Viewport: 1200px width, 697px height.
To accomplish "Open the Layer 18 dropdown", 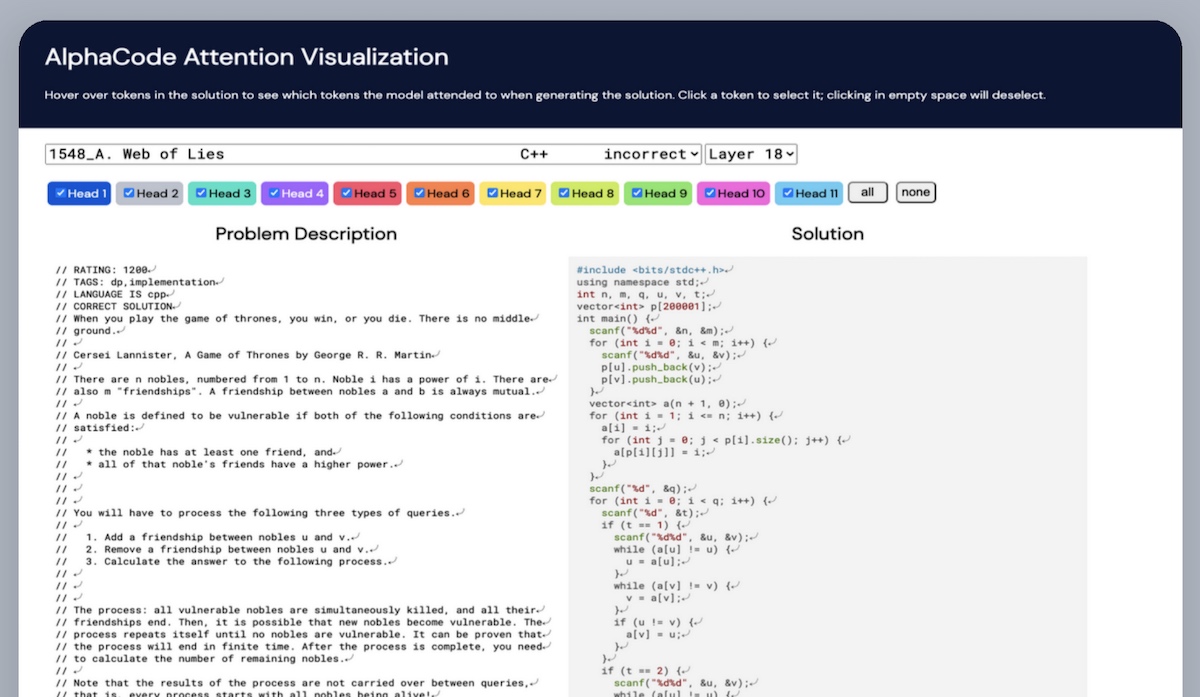I will [x=751, y=154].
